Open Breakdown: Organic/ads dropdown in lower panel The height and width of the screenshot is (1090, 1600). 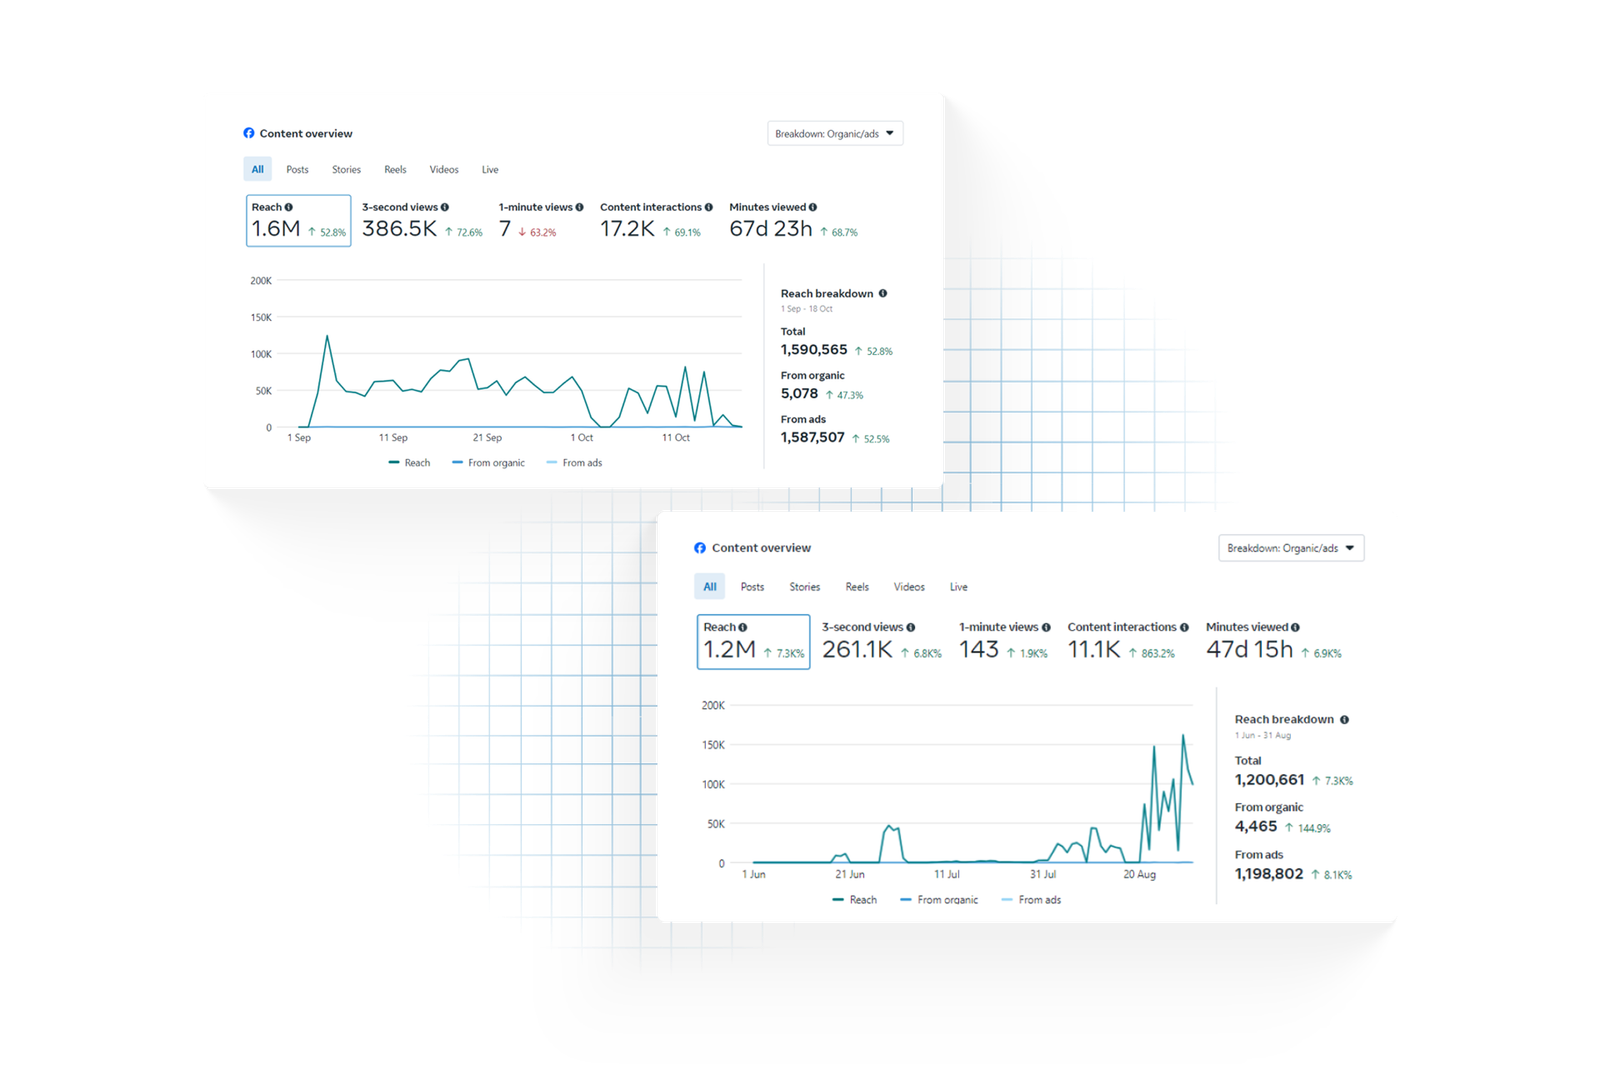[1291, 548]
